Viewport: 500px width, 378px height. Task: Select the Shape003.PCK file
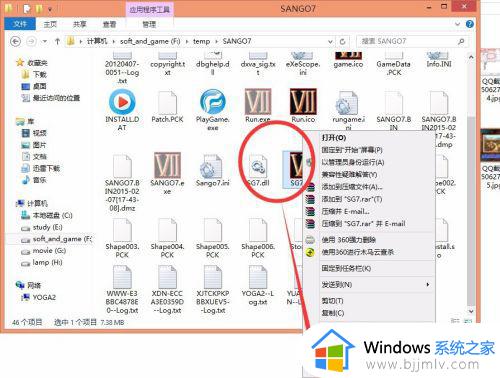pyautogui.click(x=122, y=230)
